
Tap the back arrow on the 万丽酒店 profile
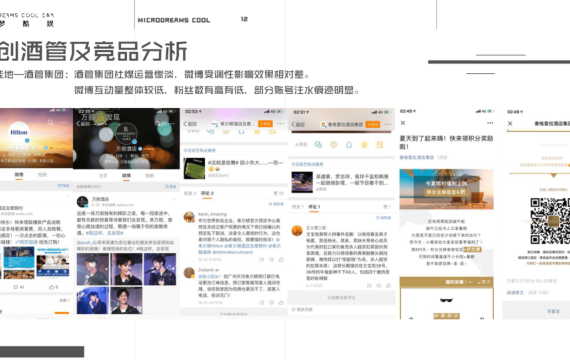pyautogui.click(x=78, y=124)
